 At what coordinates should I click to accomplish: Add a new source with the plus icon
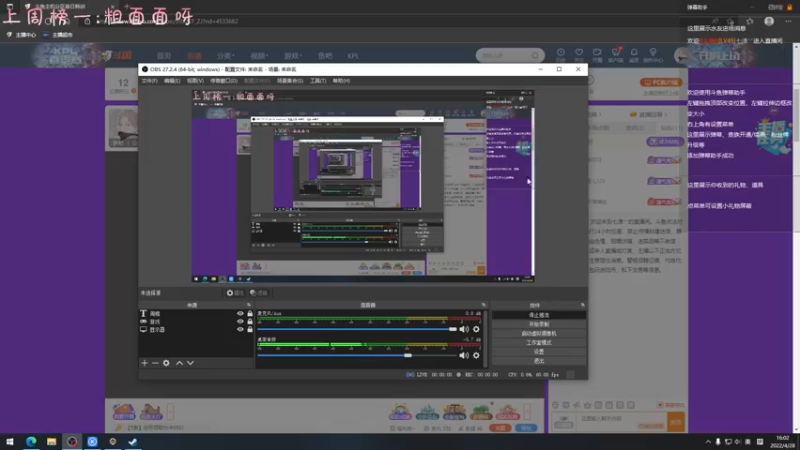point(144,363)
